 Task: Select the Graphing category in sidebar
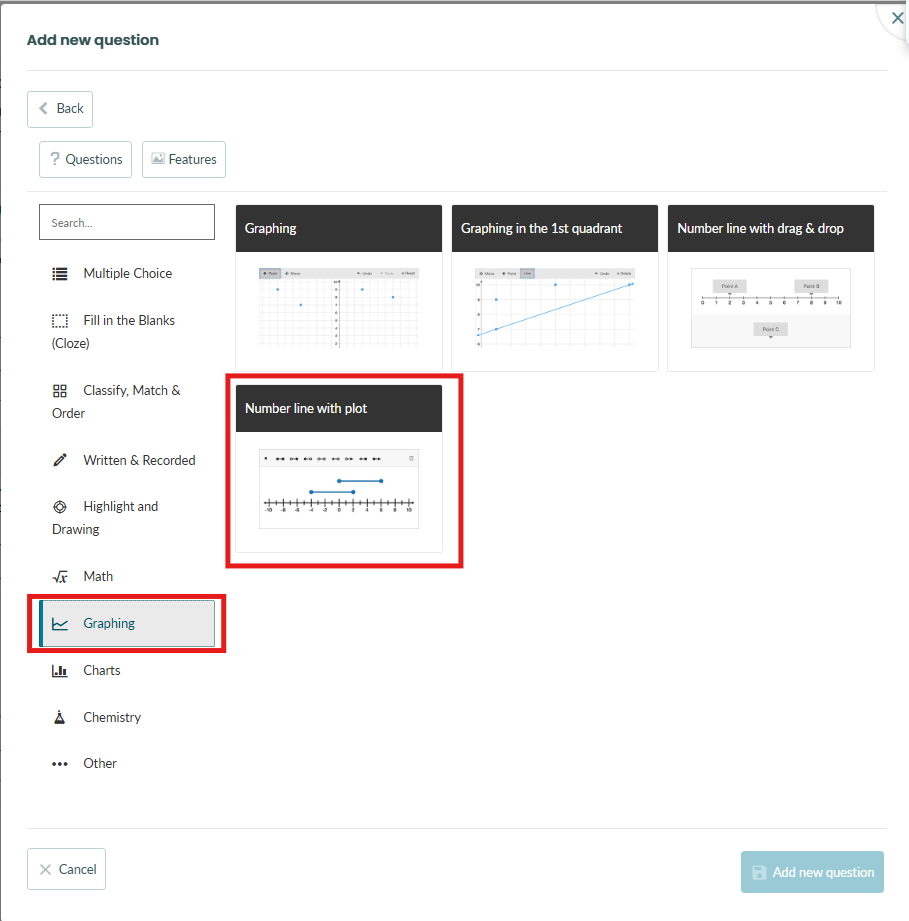pos(127,623)
